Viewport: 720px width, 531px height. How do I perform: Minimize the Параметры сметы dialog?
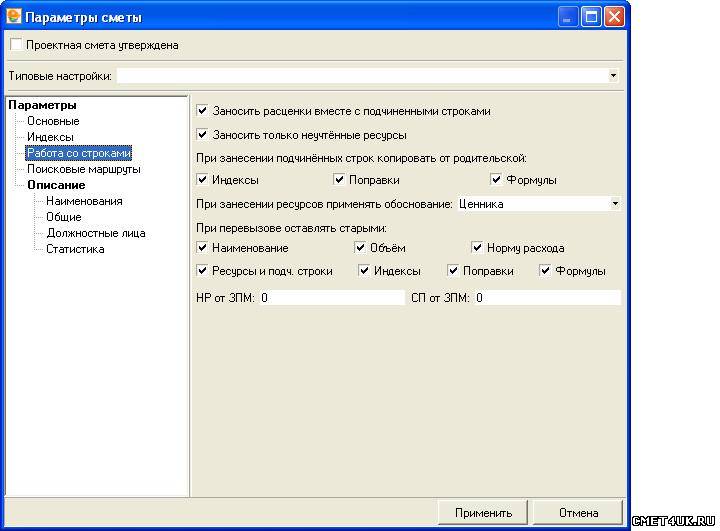[x=568, y=17]
